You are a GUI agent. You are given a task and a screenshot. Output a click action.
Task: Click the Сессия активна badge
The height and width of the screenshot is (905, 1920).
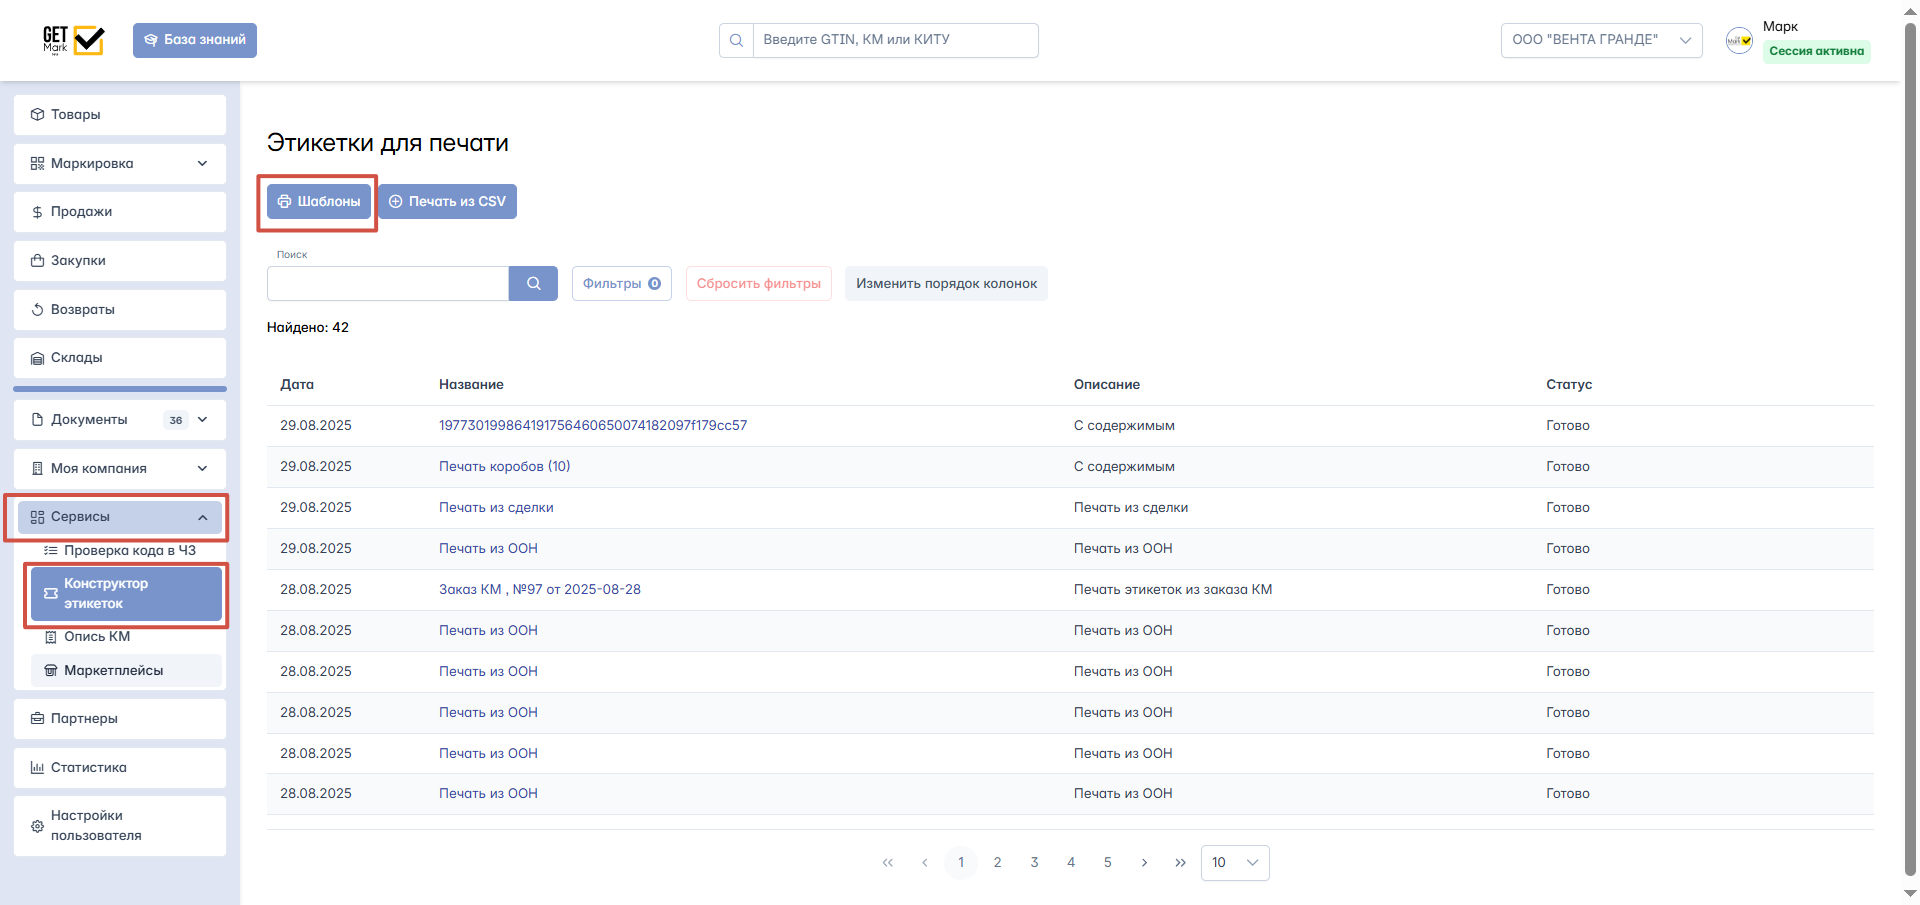1816,51
